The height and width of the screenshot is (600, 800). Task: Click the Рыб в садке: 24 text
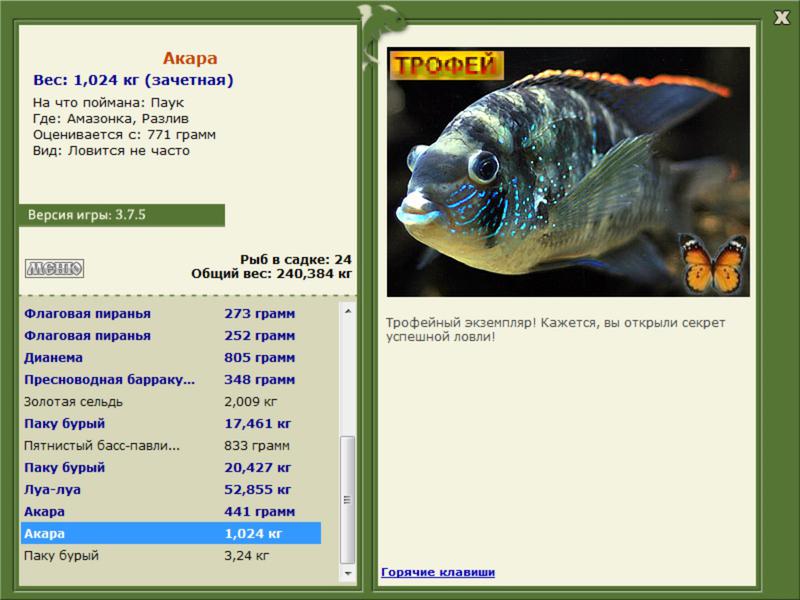coord(296,260)
